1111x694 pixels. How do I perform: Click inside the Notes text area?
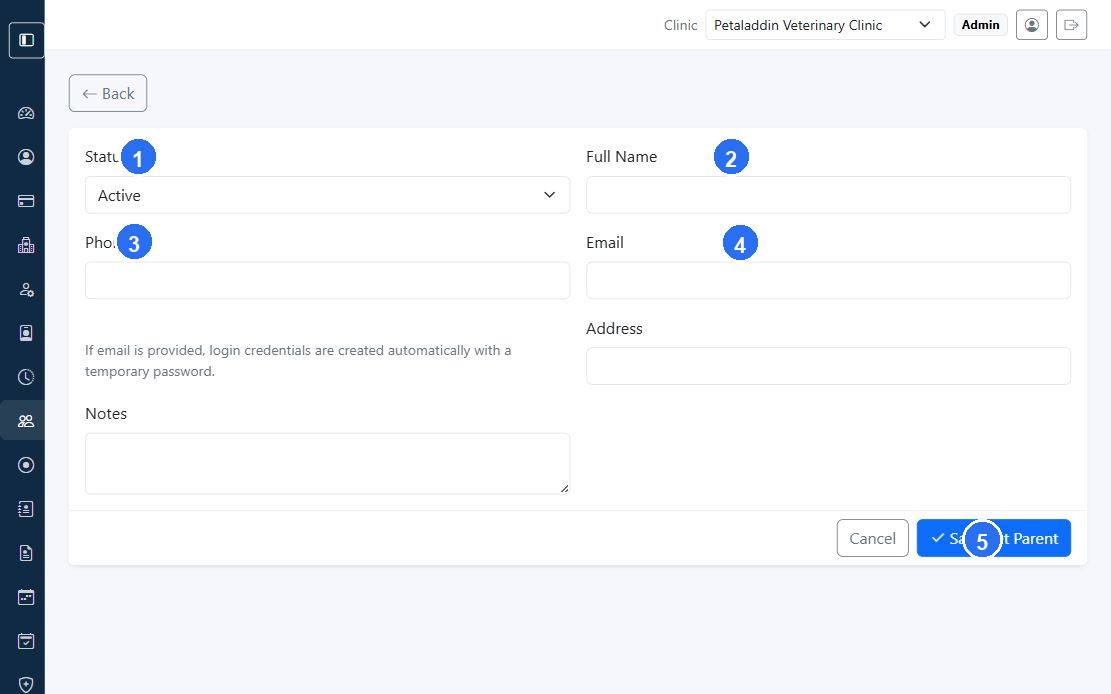327,464
